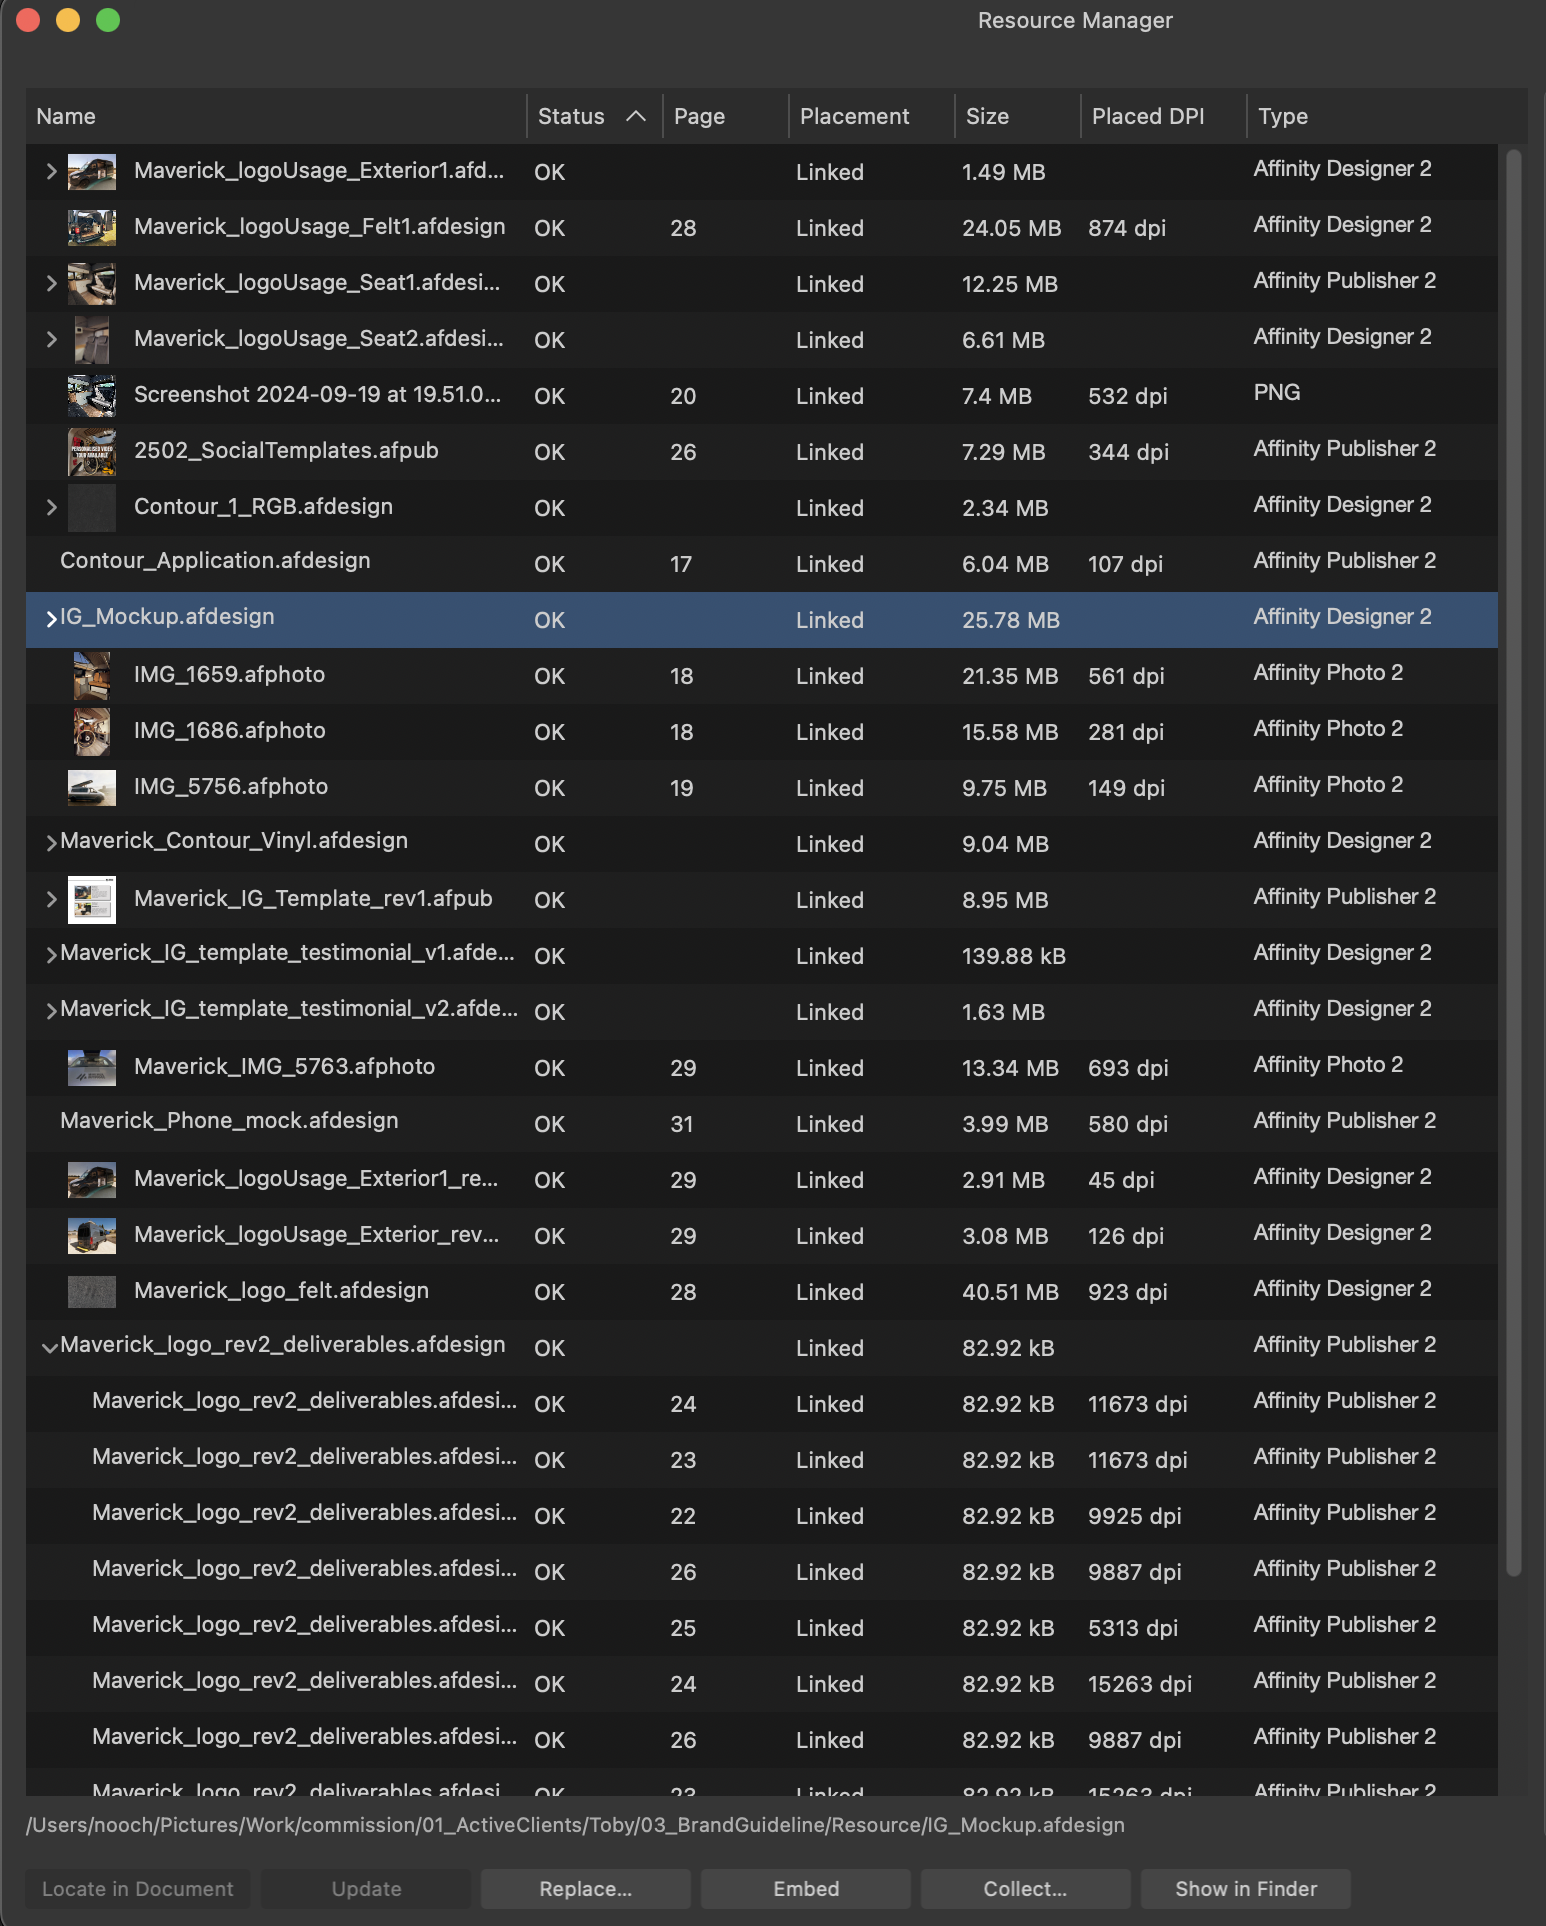Expand the Maverick_IG_Template_rev1.afpub row

coord(51,899)
